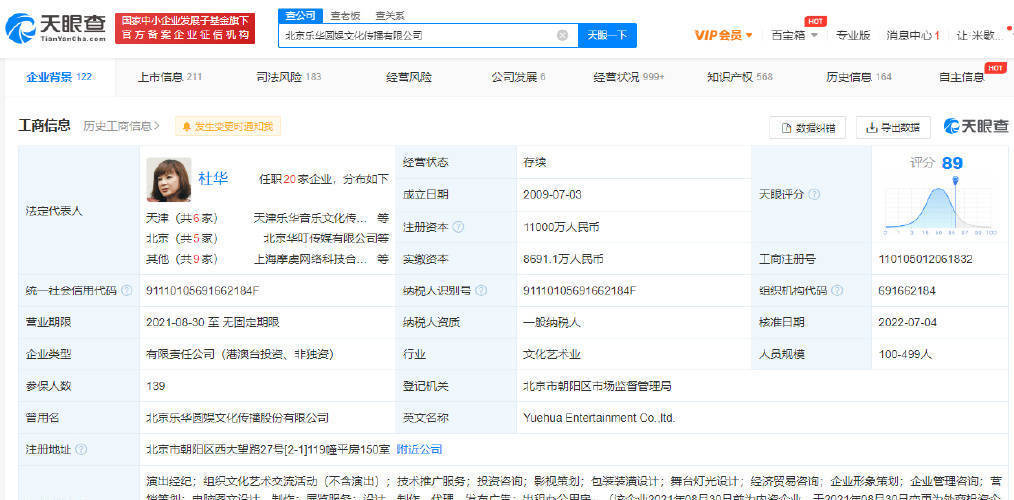
Task: Click the TianYanCha logo
Action: pyautogui.click(x=56, y=28)
